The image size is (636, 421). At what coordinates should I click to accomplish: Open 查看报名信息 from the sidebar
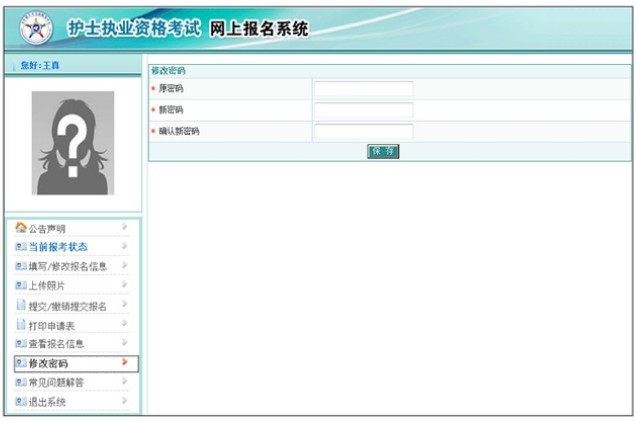pyautogui.click(x=56, y=344)
